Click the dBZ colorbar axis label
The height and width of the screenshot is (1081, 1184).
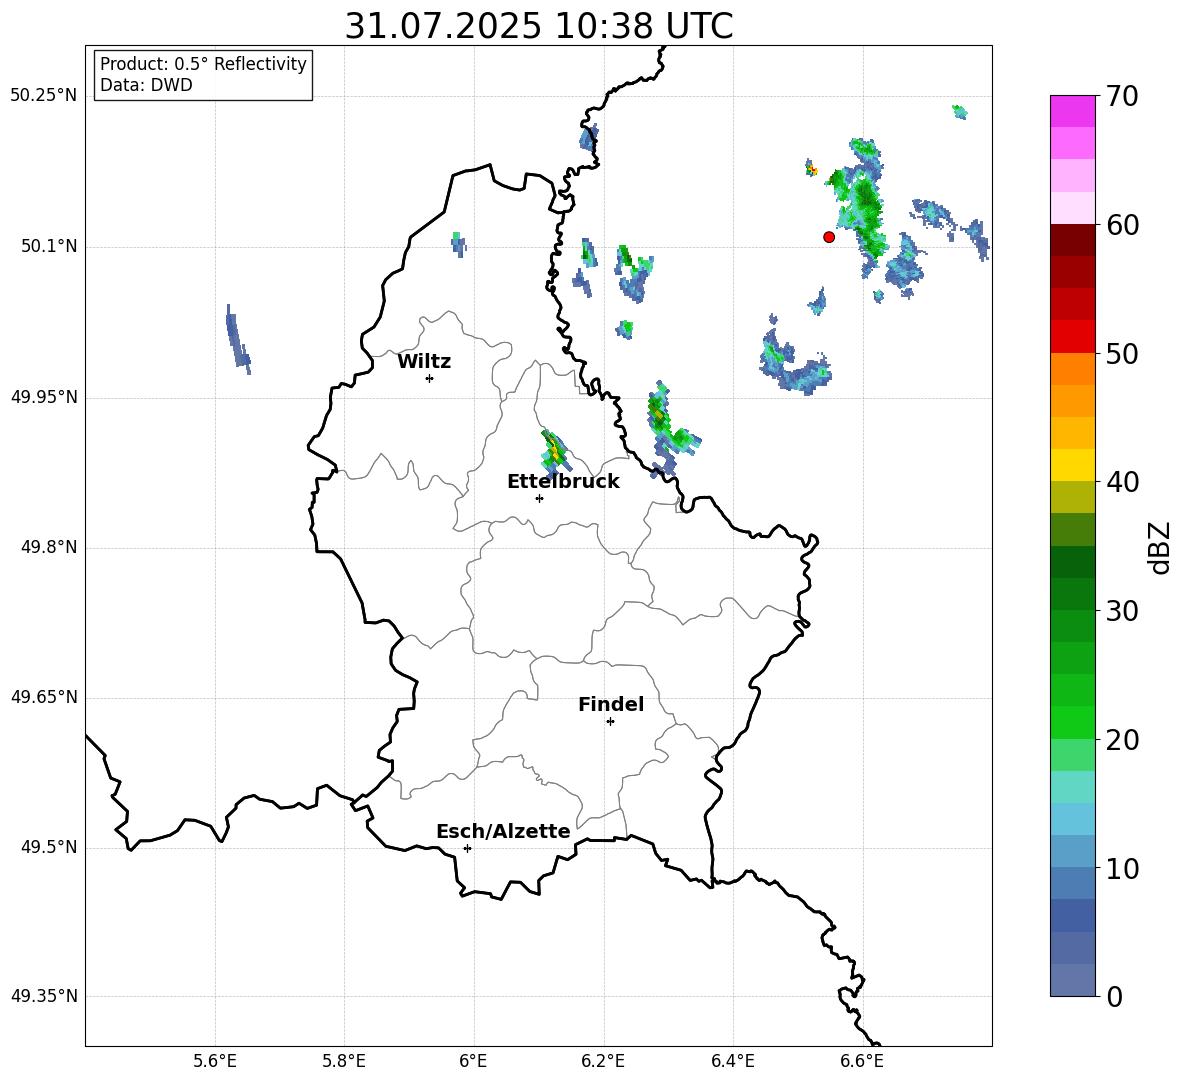[x=1159, y=547]
